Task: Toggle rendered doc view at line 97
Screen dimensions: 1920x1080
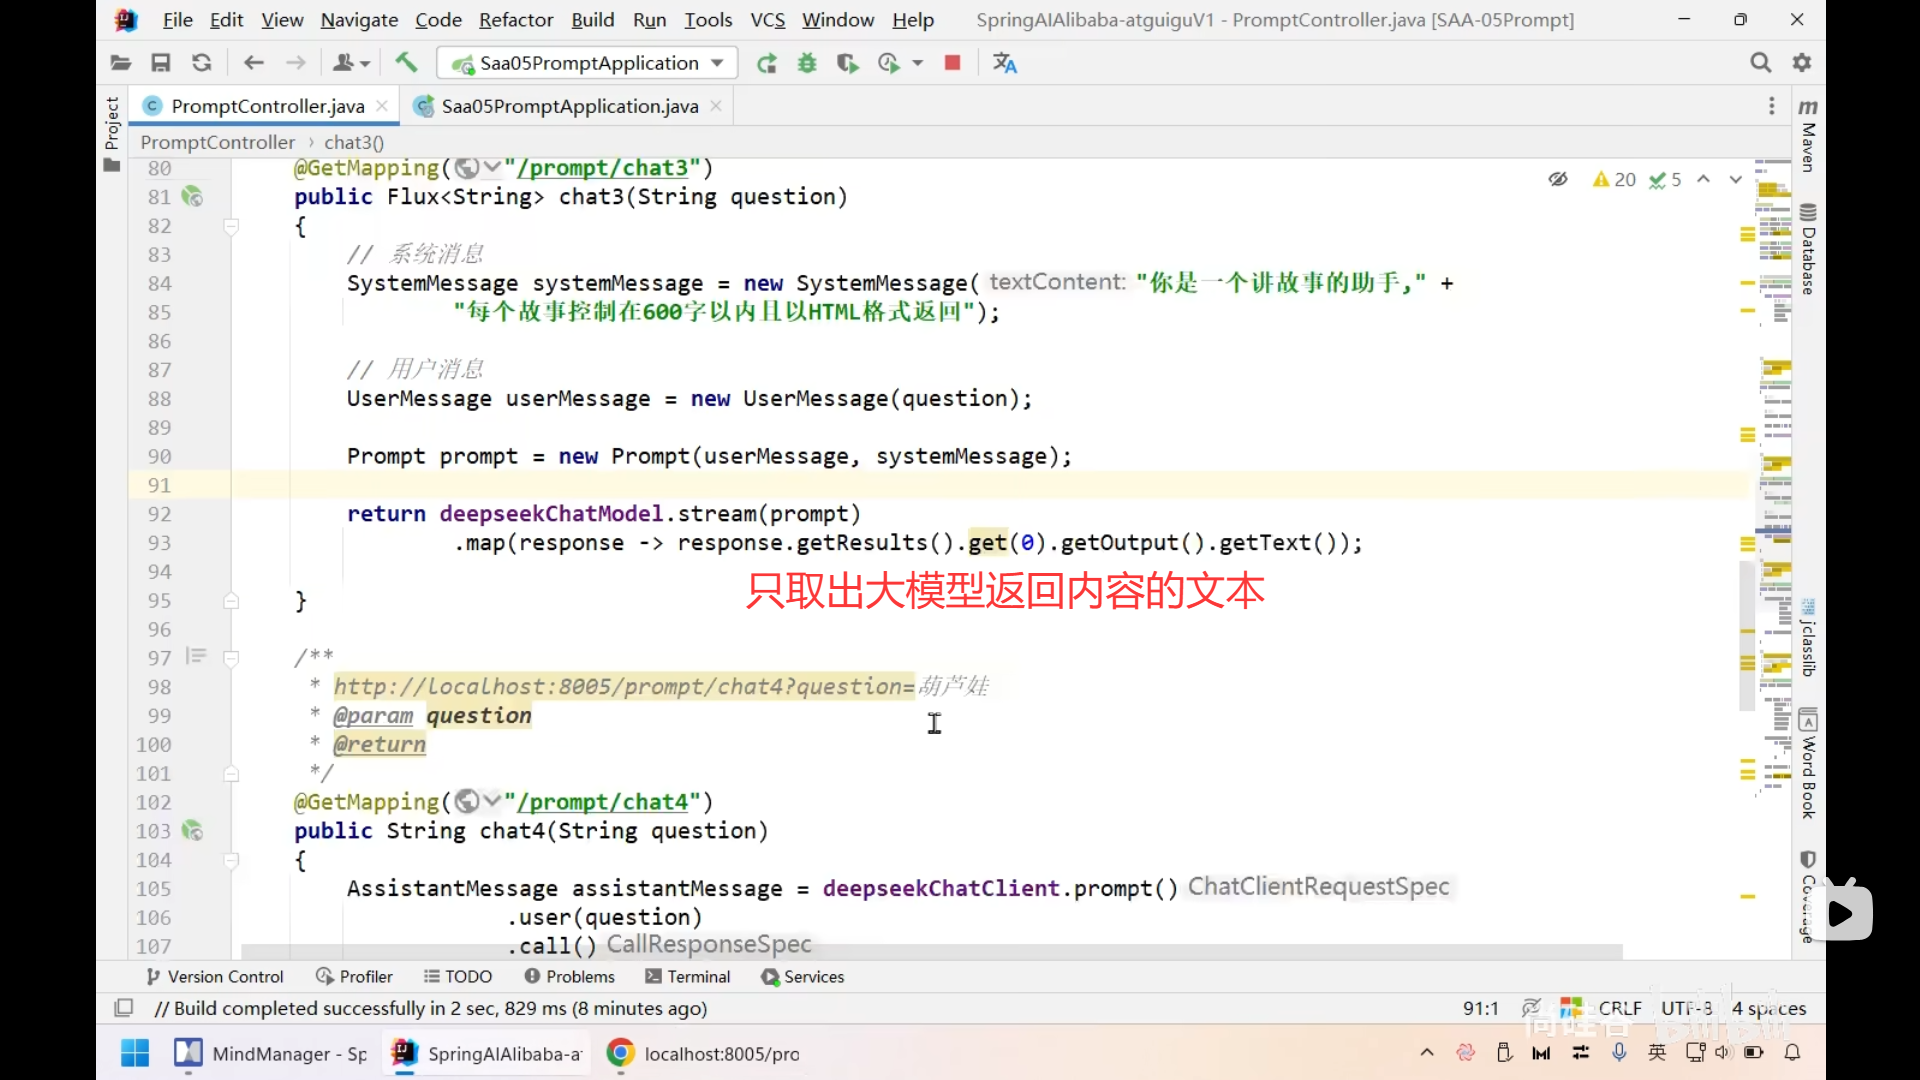Action: tap(196, 656)
